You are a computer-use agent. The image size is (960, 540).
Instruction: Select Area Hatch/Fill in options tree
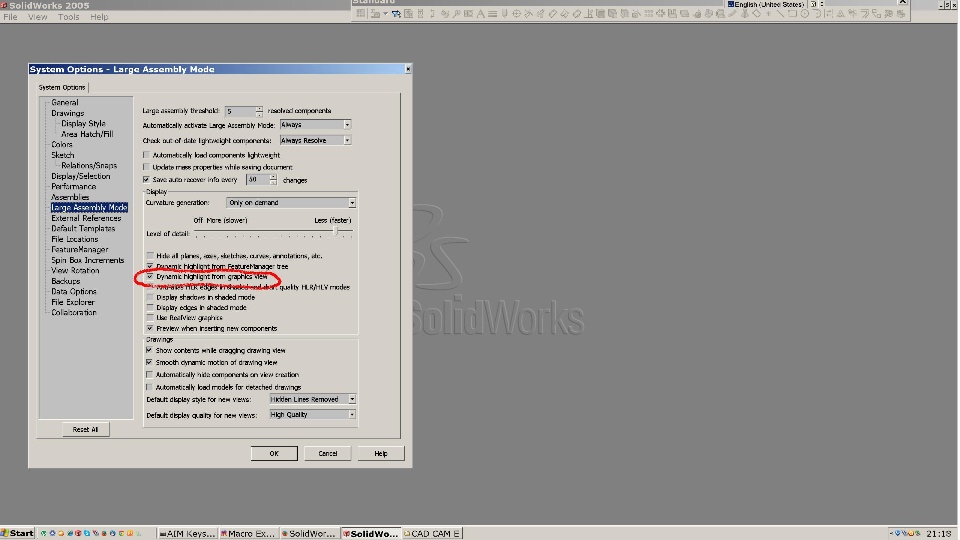[x=87, y=133]
